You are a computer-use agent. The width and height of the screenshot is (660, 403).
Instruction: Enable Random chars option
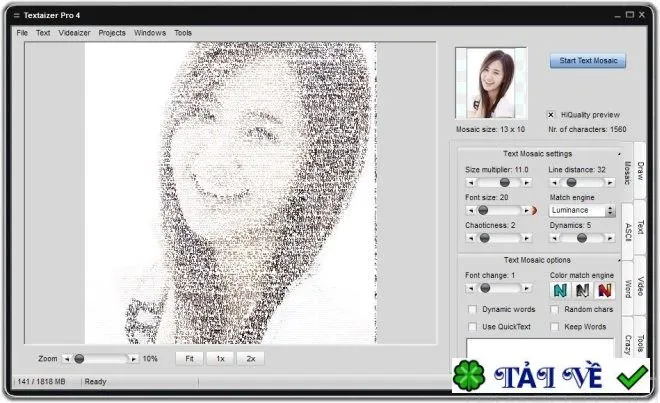pos(555,310)
